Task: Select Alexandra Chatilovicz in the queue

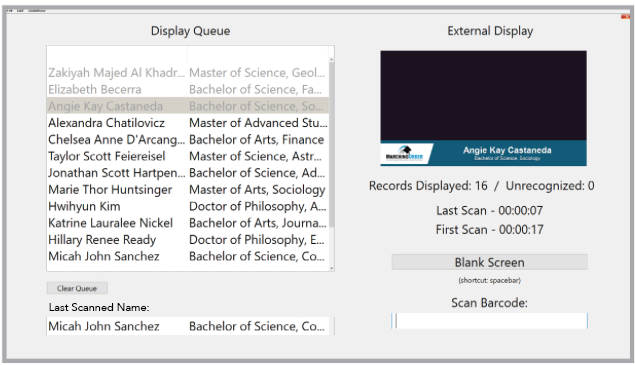Action: (x=188, y=122)
